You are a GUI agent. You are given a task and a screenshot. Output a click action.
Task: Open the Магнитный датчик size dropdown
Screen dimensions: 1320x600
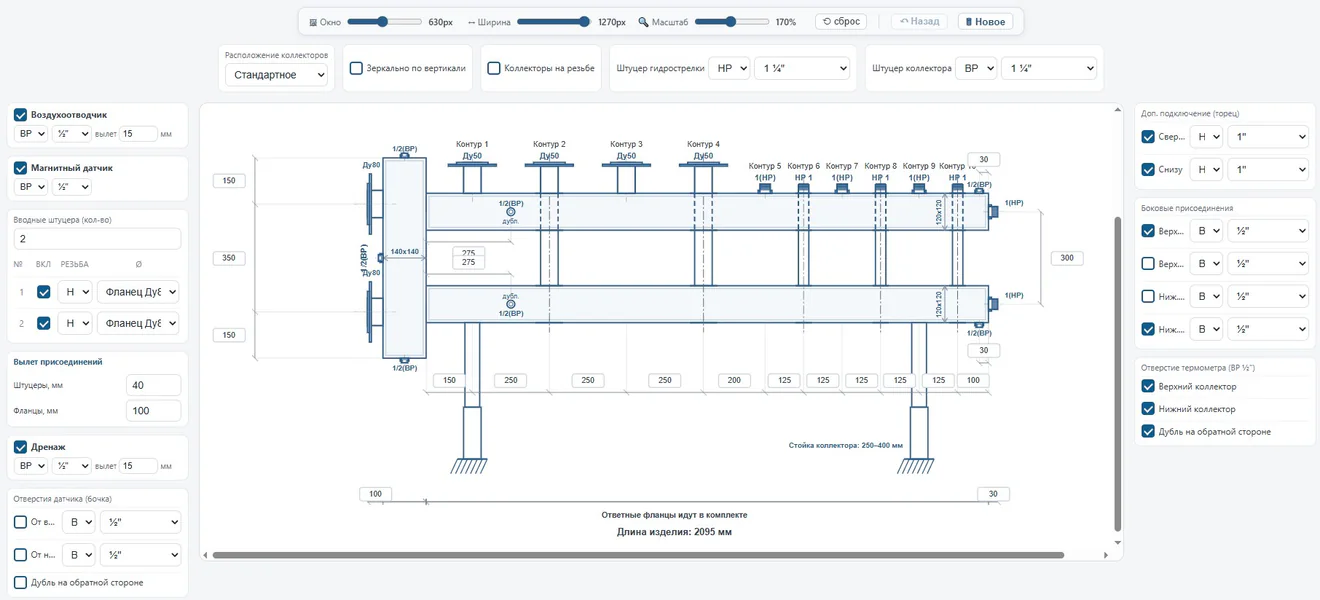(x=72, y=187)
